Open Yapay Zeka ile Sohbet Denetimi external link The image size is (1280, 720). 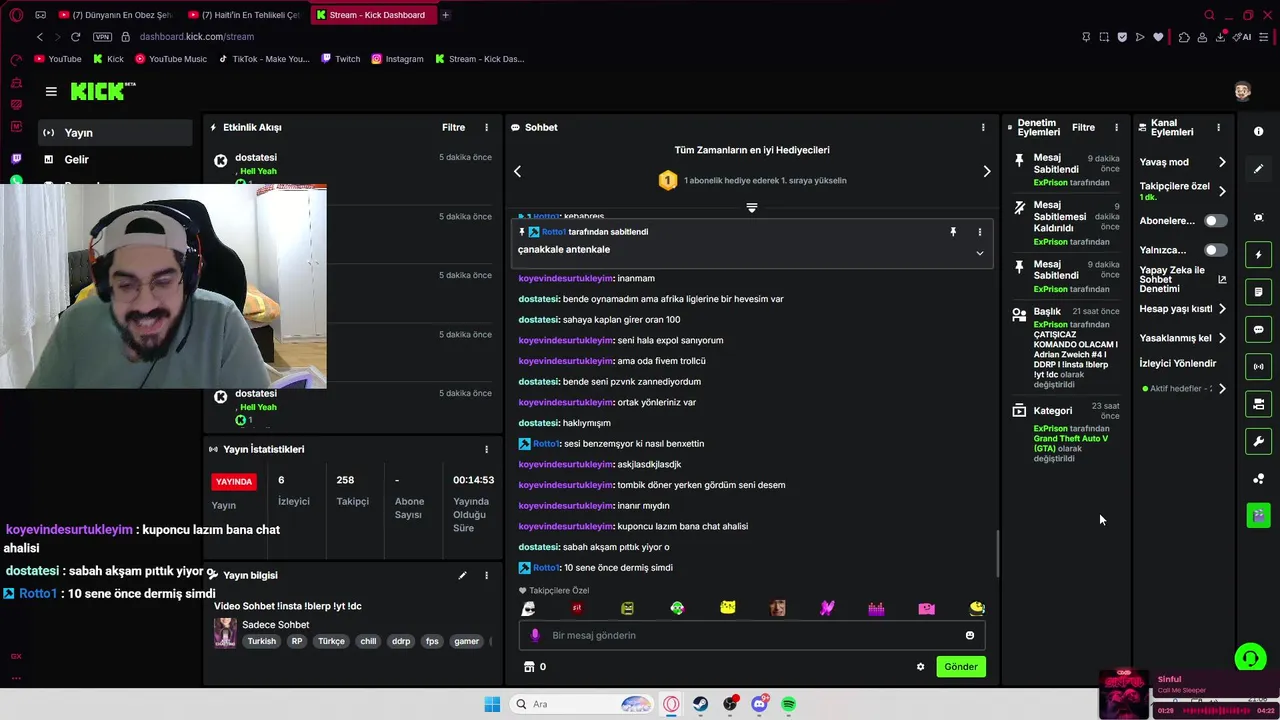coord(1222,279)
